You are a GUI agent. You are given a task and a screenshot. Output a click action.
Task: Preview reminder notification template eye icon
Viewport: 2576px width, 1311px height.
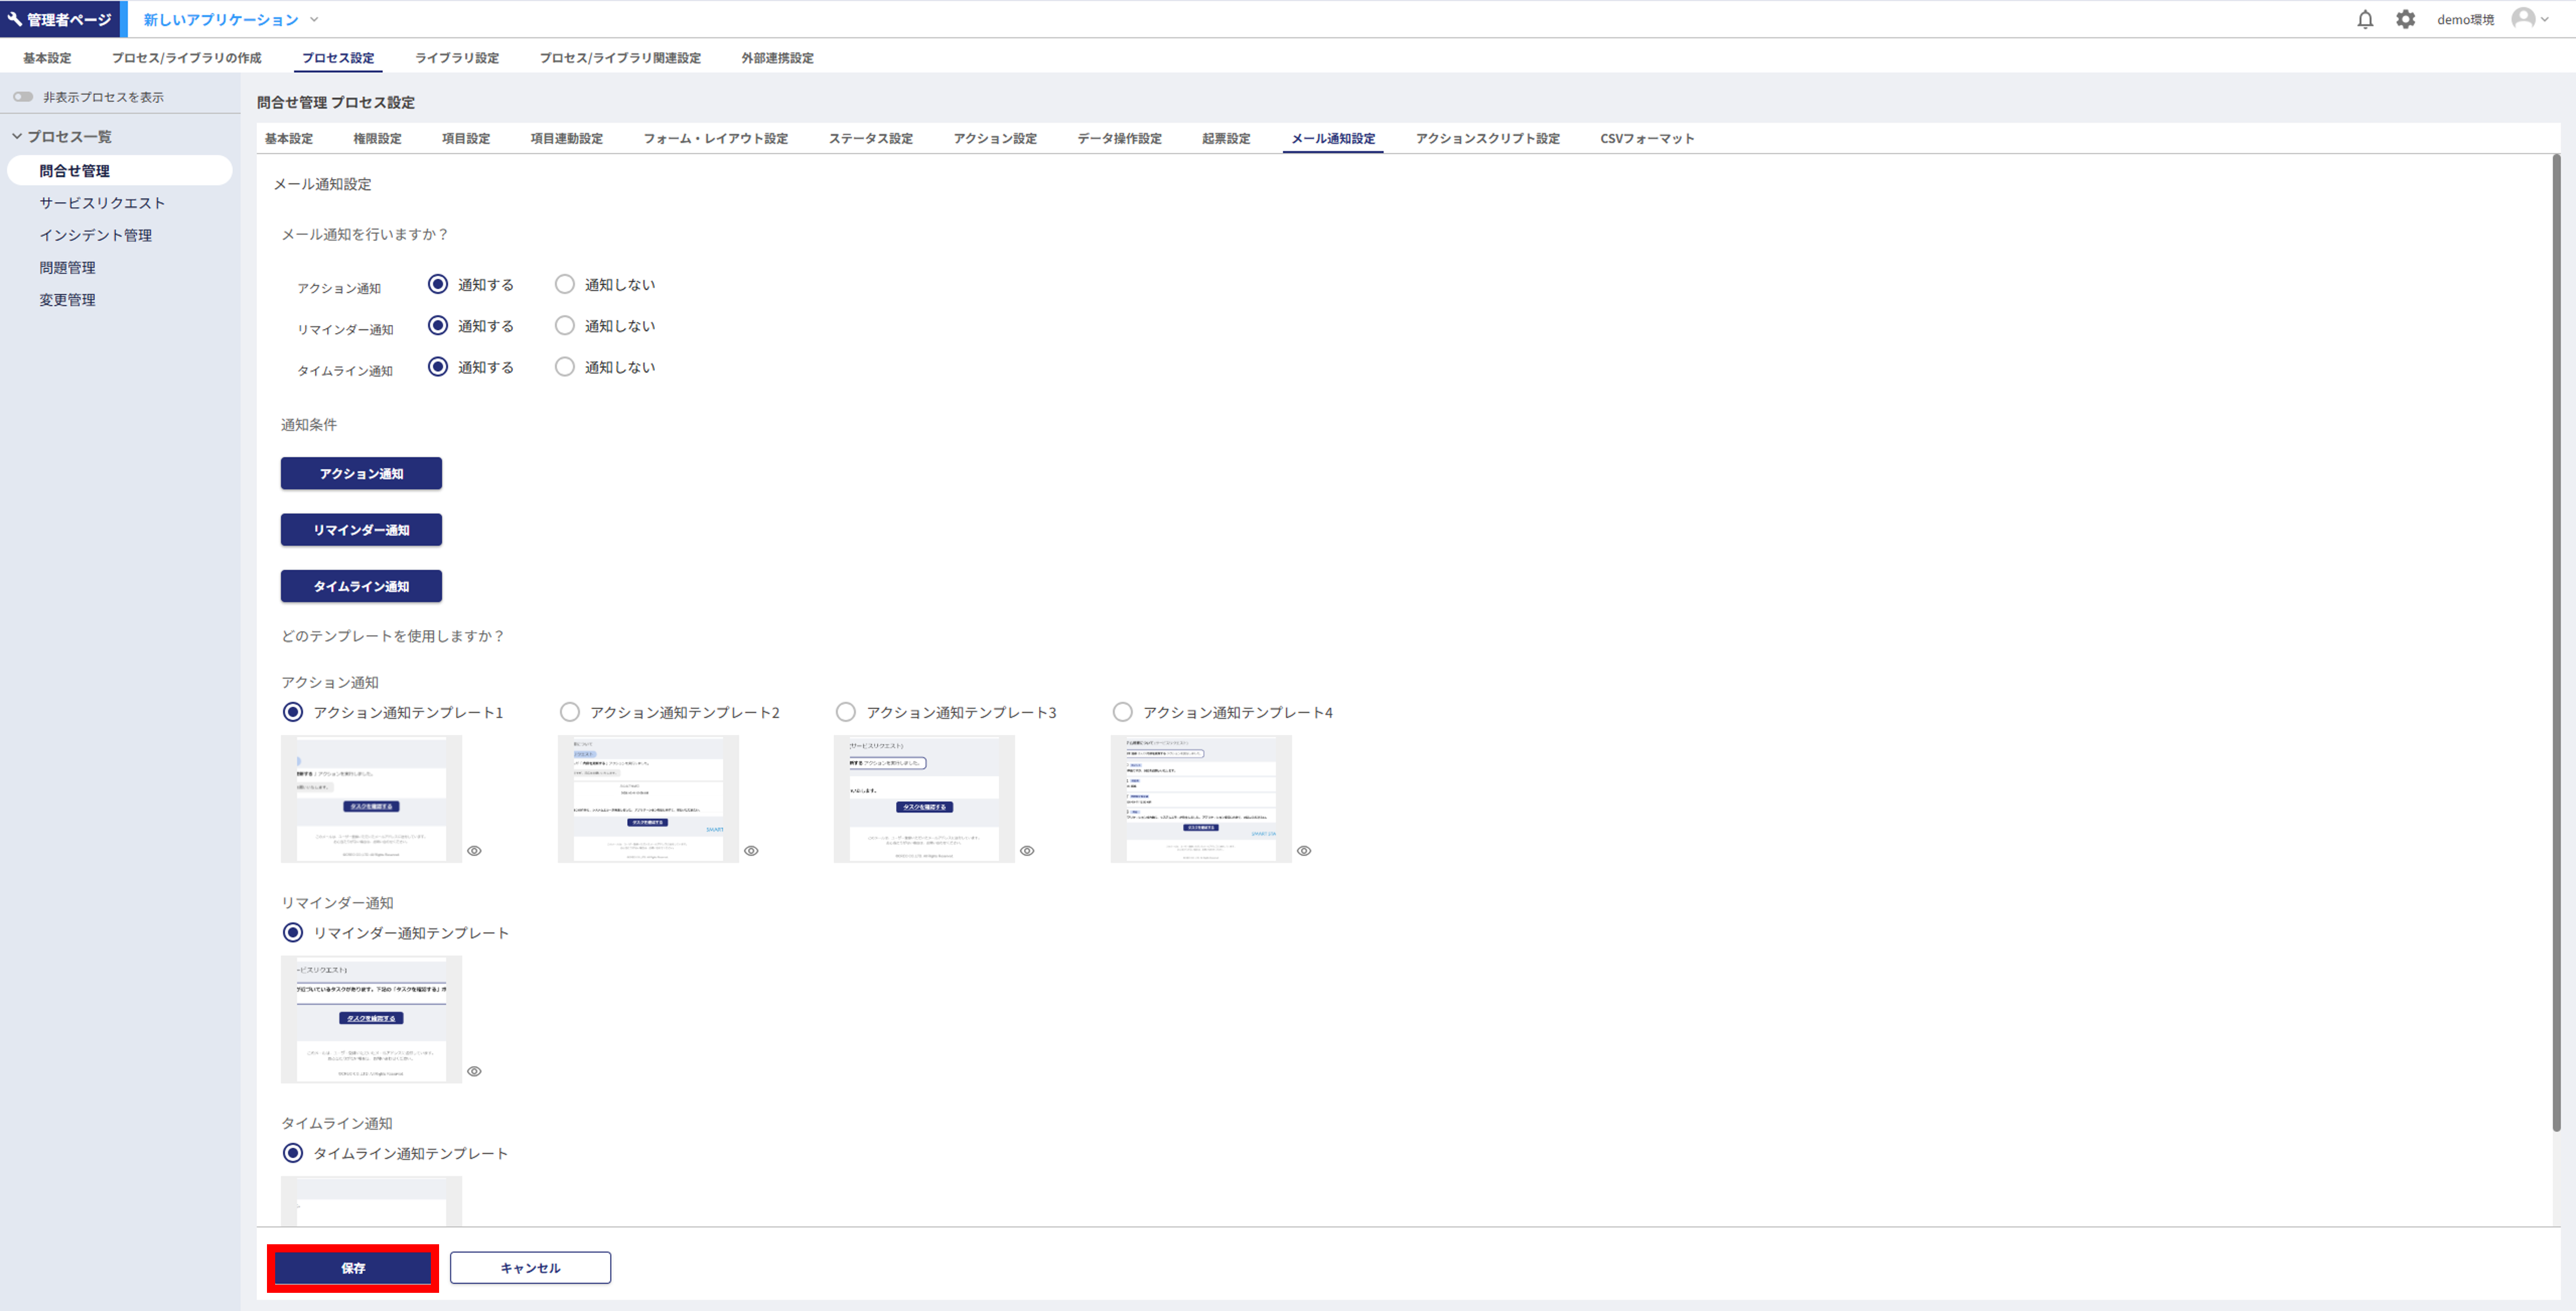(x=474, y=1071)
